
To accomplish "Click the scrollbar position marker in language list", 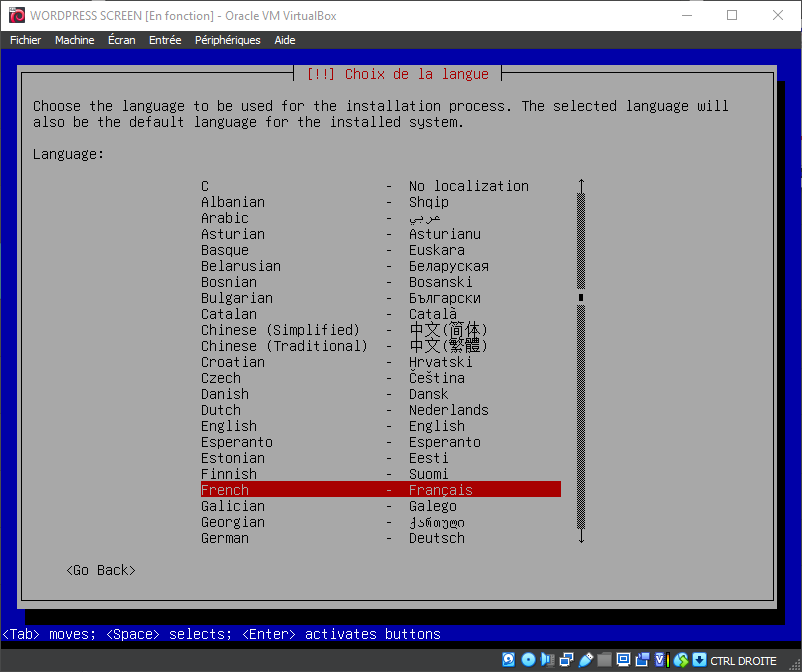I will pyautogui.click(x=581, y=297).
